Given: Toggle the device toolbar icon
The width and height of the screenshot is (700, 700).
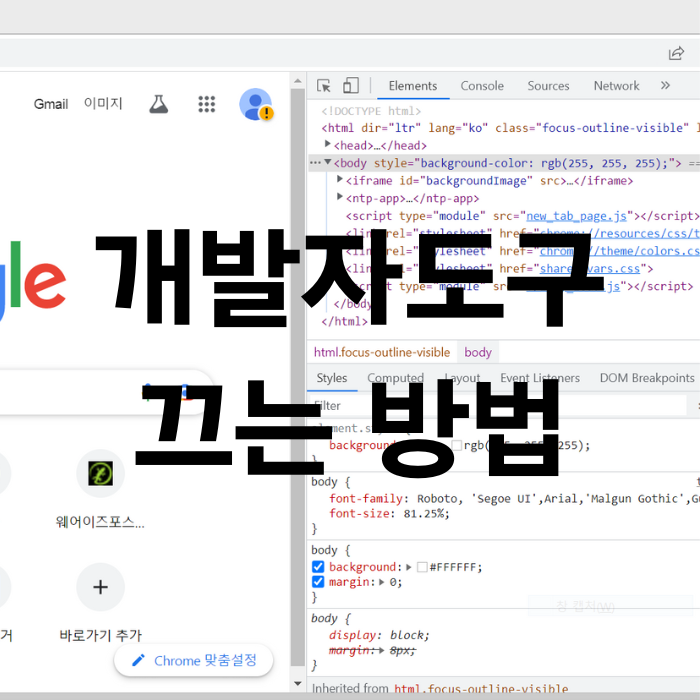Looking at the screenshot, I should [x=350, y=85].
